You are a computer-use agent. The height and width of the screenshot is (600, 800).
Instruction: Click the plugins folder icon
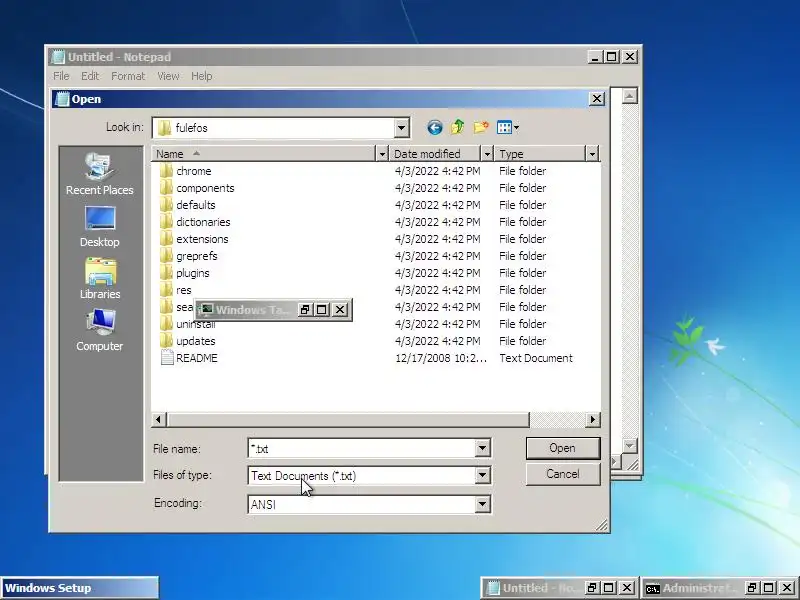click(x=166, y=273)
